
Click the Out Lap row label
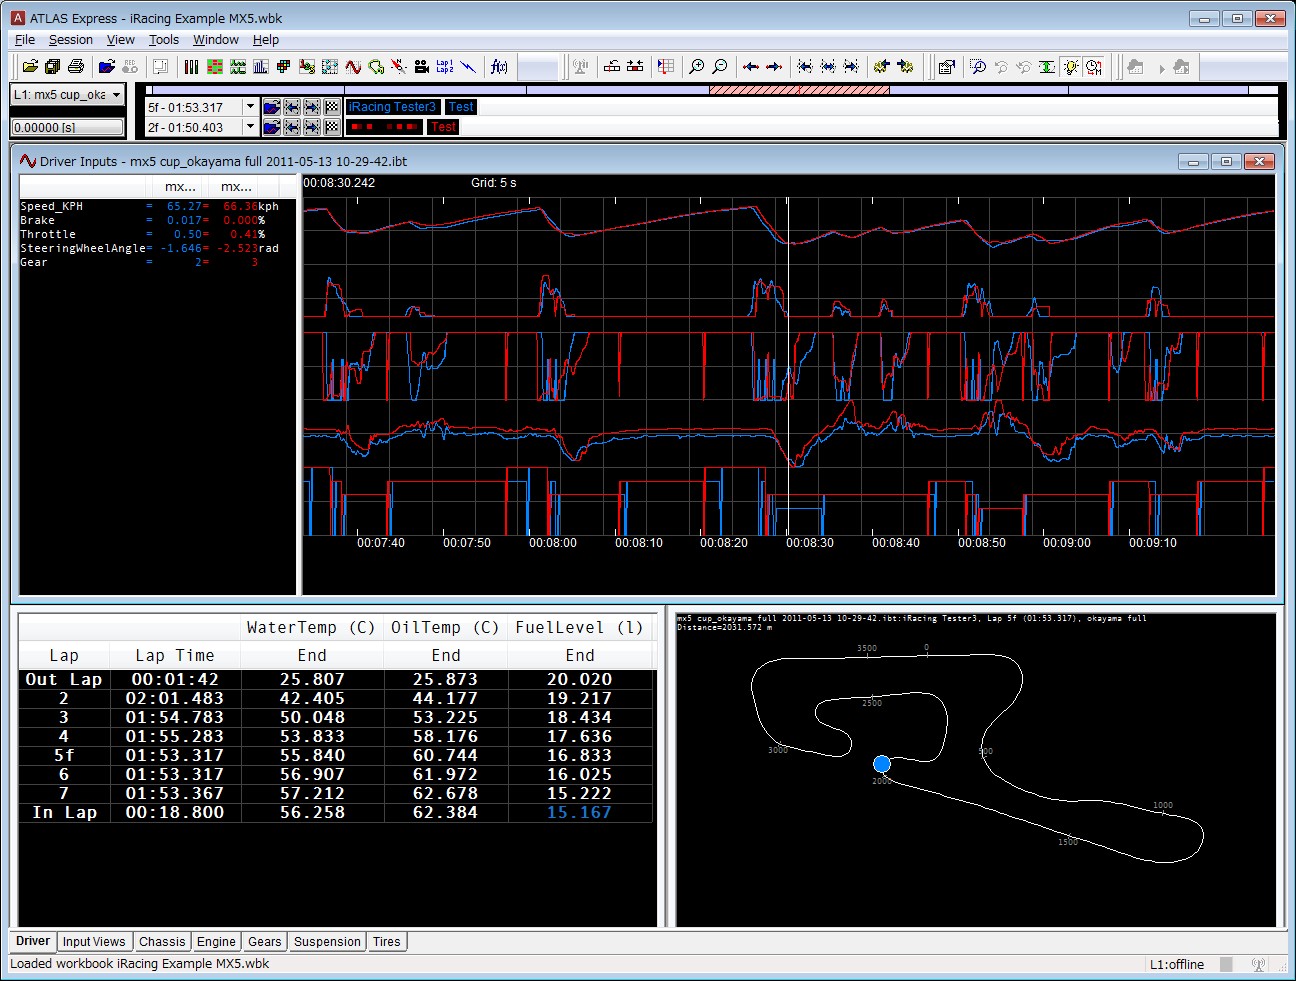pyautogui.click(x=64, y=679)
